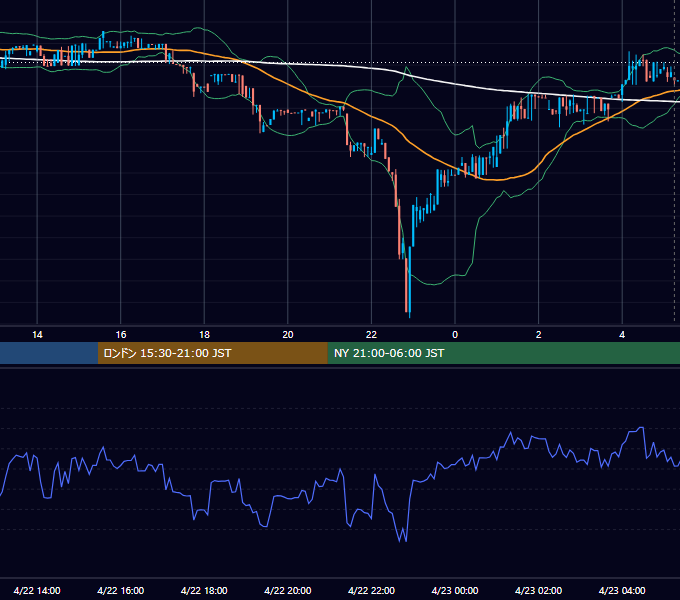Screen dimensions: 680x600
Task: Click the 2 hour label on price chart axis
Action: (x=539, y=335)
